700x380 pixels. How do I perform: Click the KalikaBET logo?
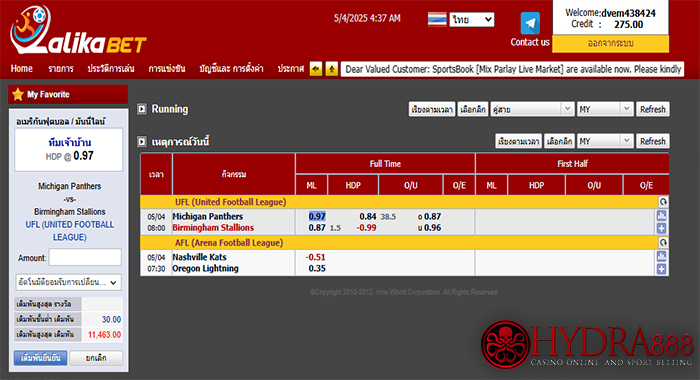click(78, 30)
